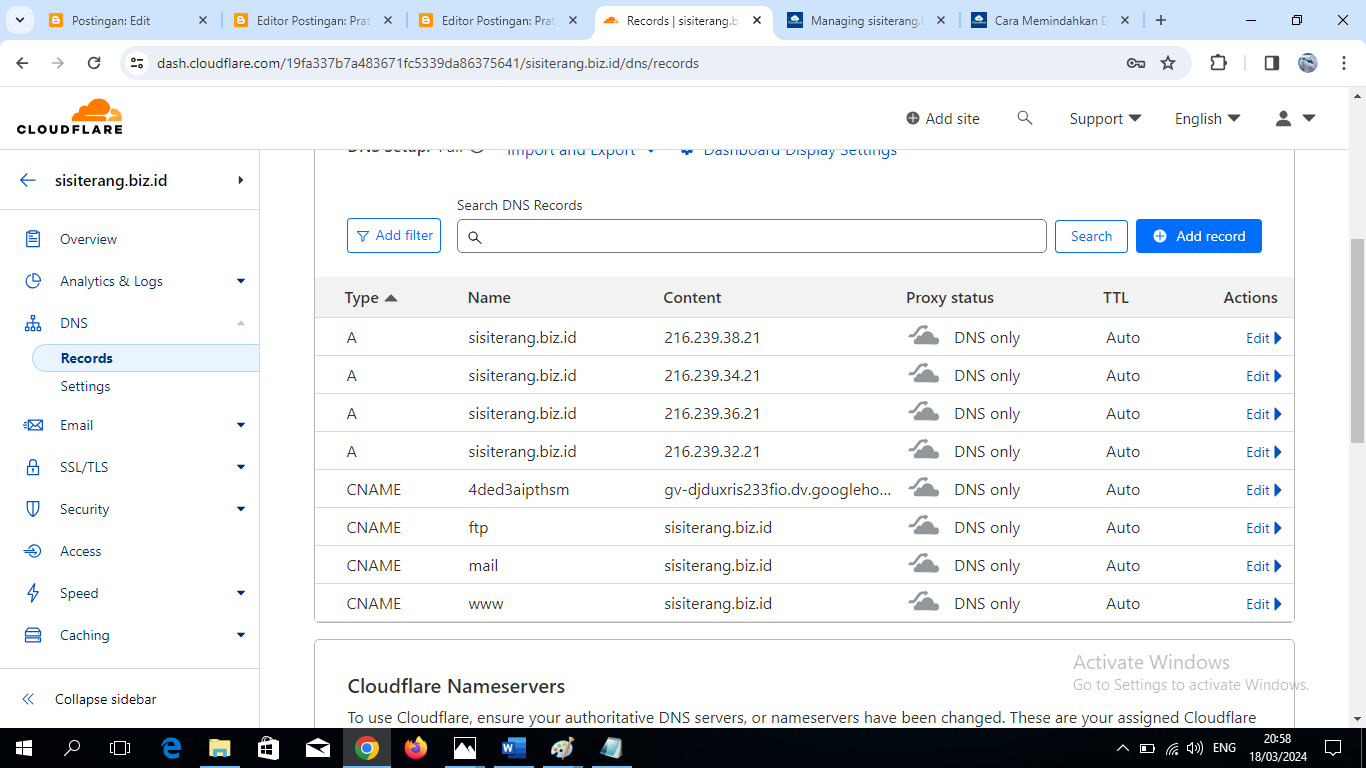Viewport: 1366px width, 768px height.
Task: Open the Support dropdown menu
Action: (1105, 118)
